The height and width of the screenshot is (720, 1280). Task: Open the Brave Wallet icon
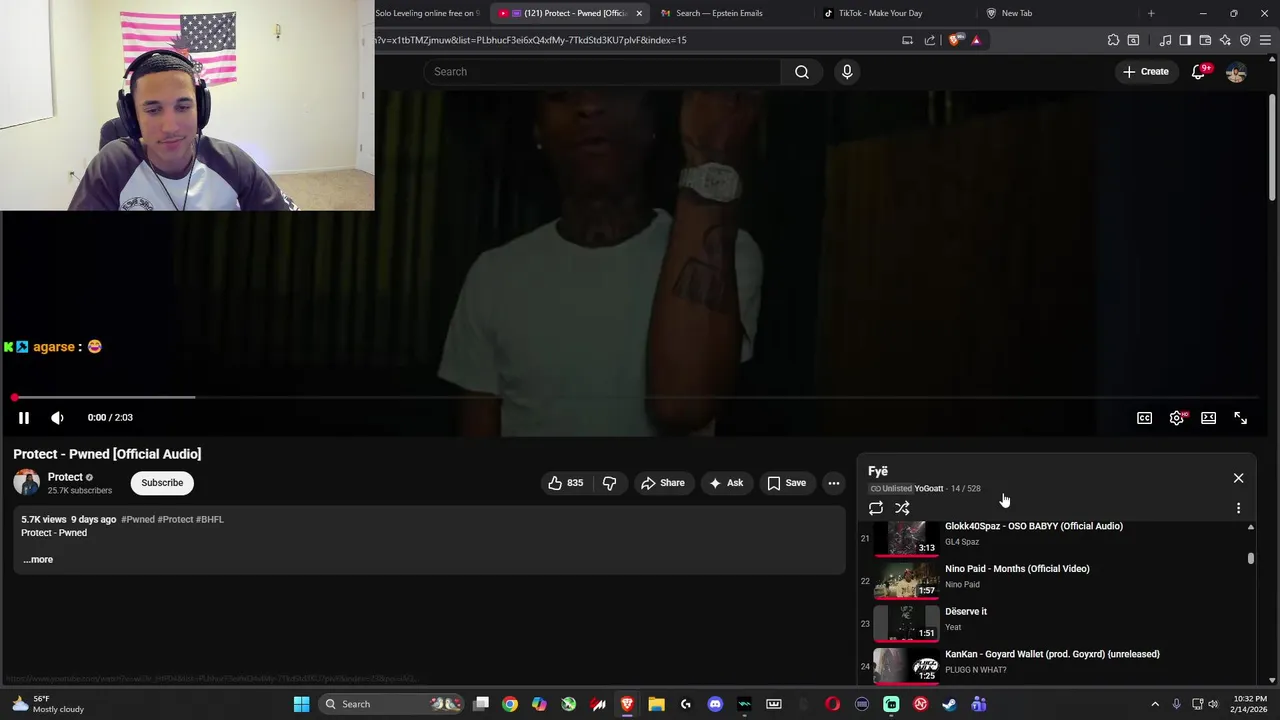pyautogui.click(x=1205, y=40)
